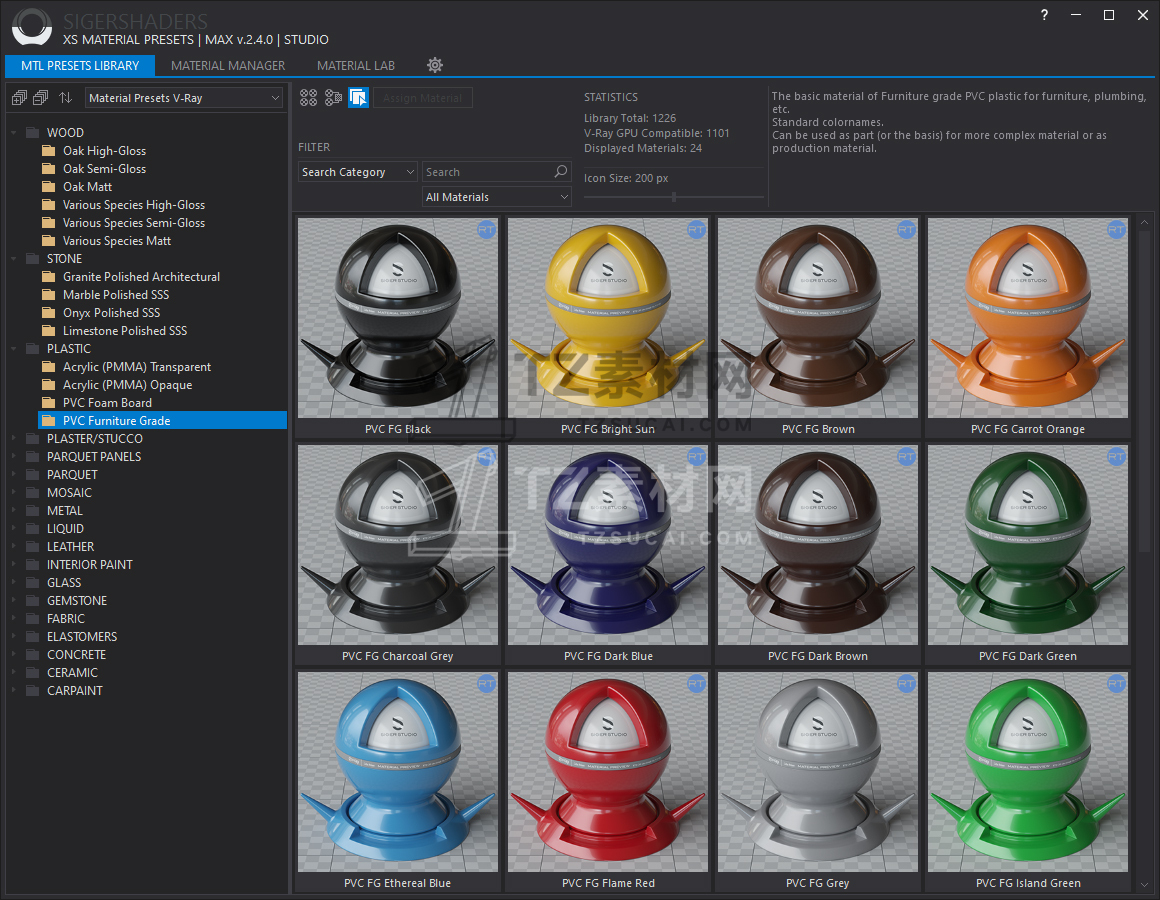Image resolution: width=1160 pixels, height=900 pixels.
Task: Select the Onyx Polished SSS row
Action: [162, 313]
